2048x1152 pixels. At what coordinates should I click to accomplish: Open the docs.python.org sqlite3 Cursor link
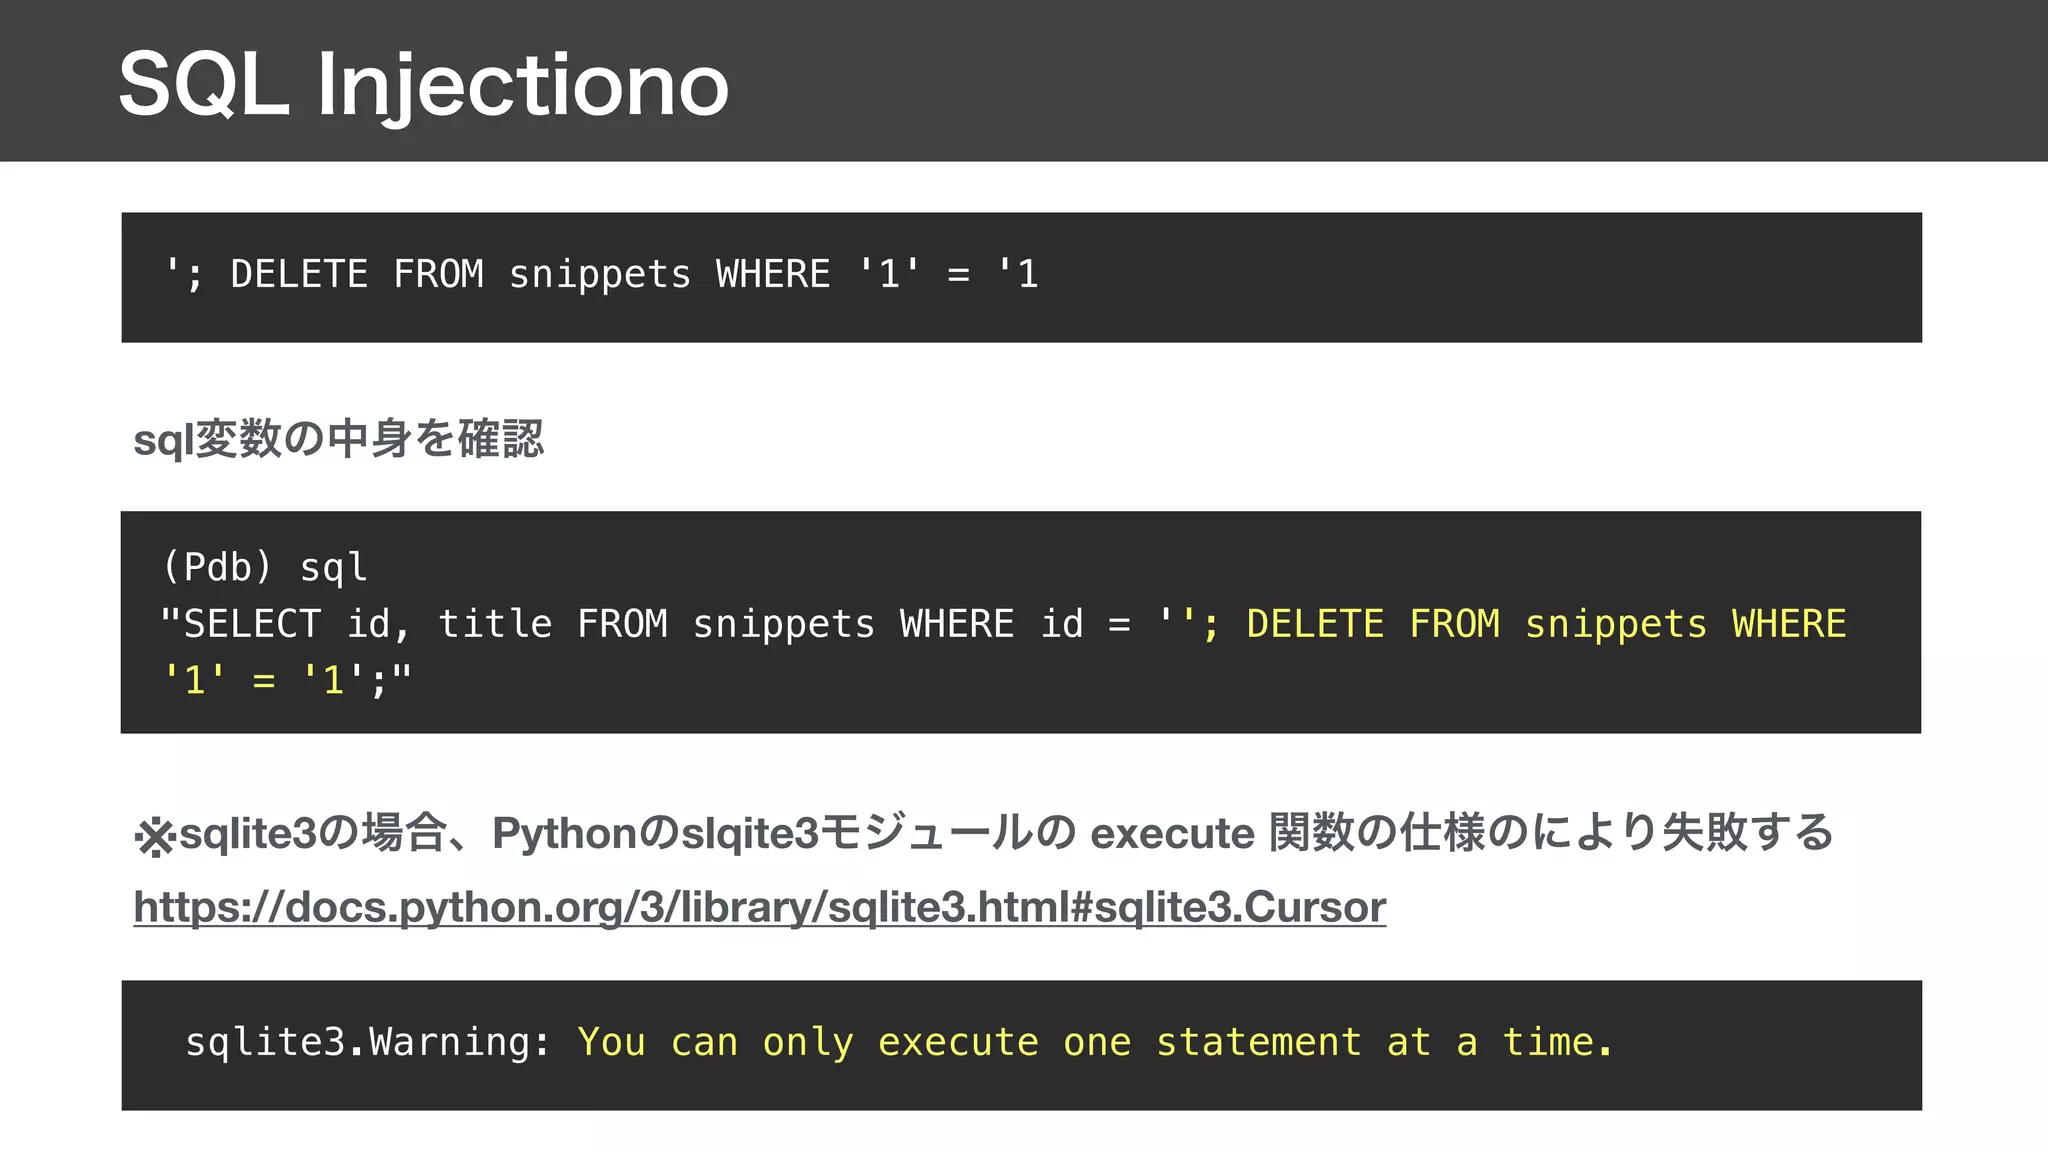pos(759,907)
